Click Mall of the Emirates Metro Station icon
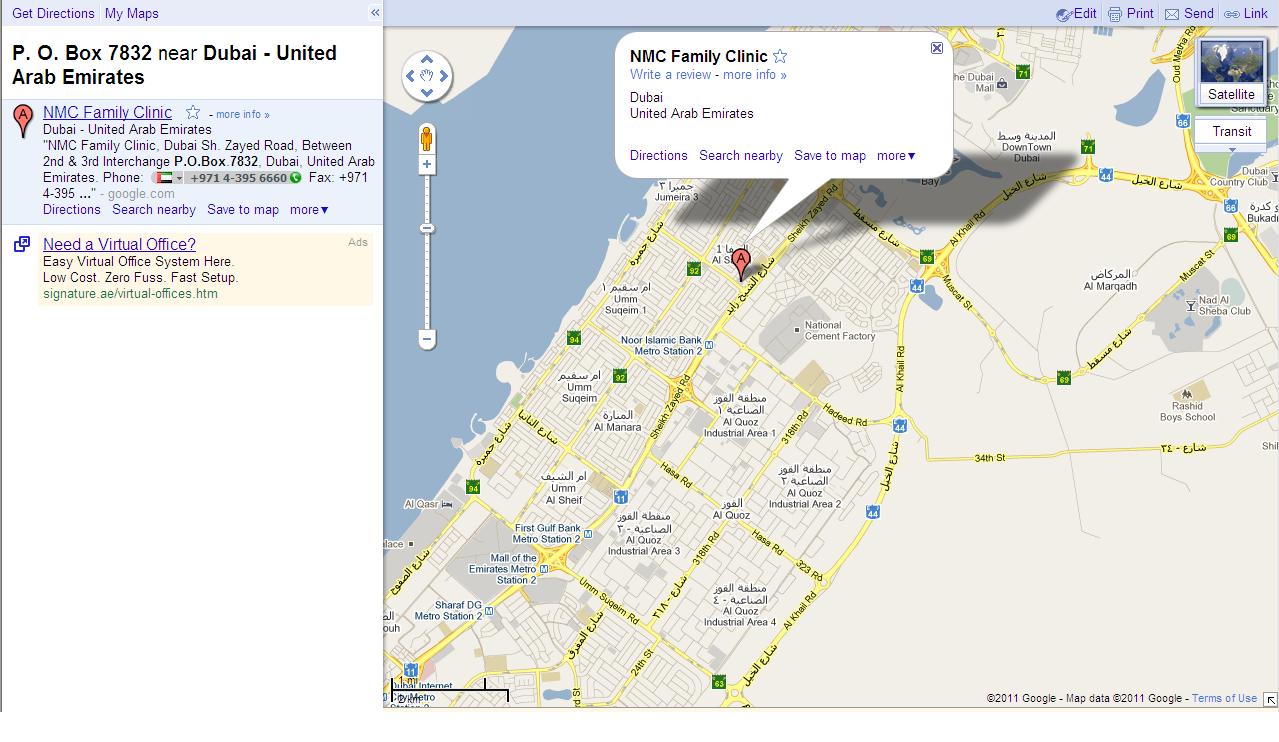The height and width of the screenshot is (742, 1279). coord(546,569)
